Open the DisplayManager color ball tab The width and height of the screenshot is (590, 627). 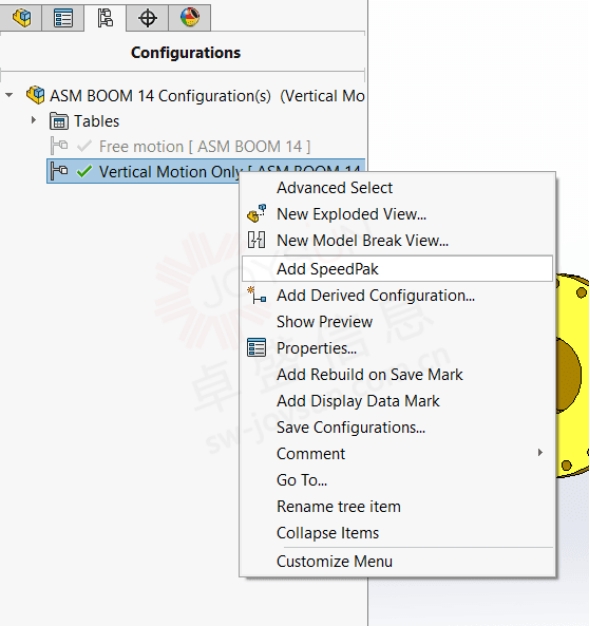(x=190, y=18)
